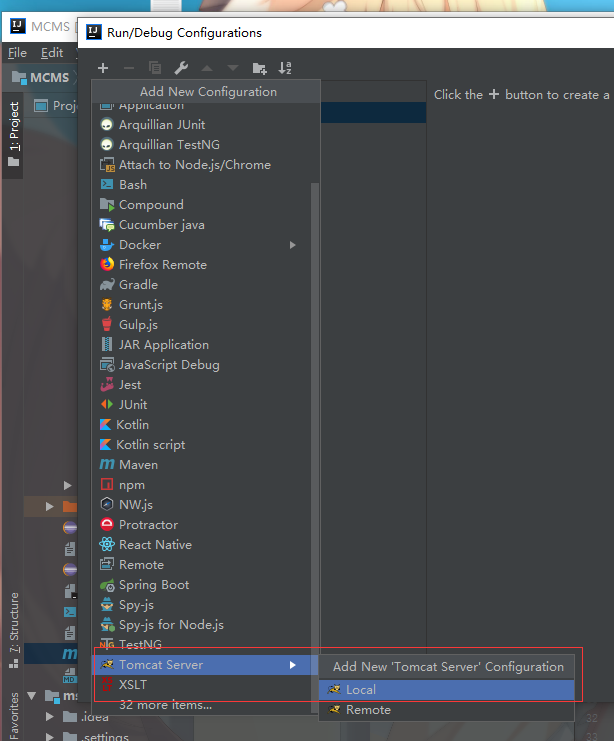Choose Remote Tomcat Server configuration
614x741 pixels.
pyautogui.click(x=447, y=710)
